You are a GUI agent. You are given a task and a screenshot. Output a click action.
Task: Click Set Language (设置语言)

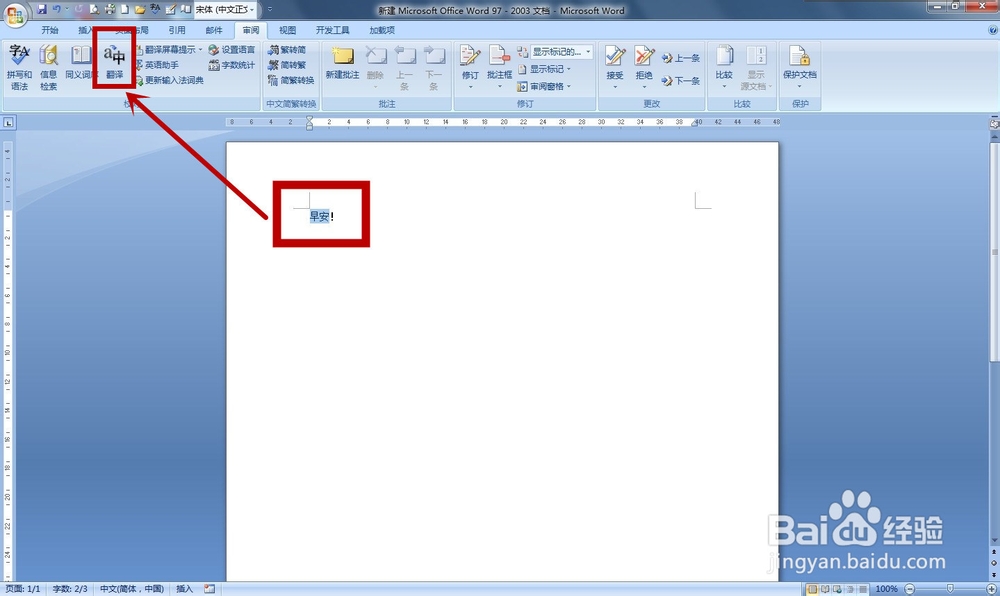[232, 50]
